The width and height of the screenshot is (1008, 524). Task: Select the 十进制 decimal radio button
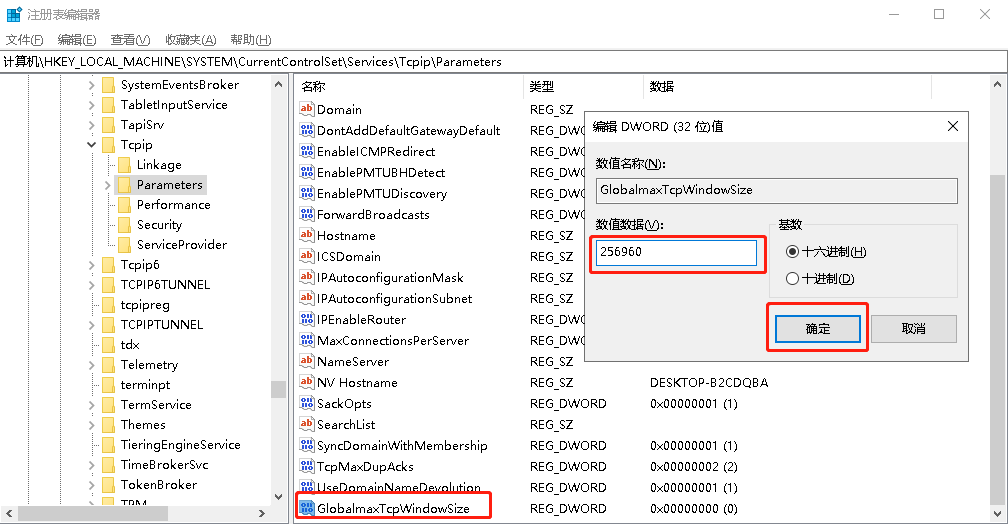793,279
